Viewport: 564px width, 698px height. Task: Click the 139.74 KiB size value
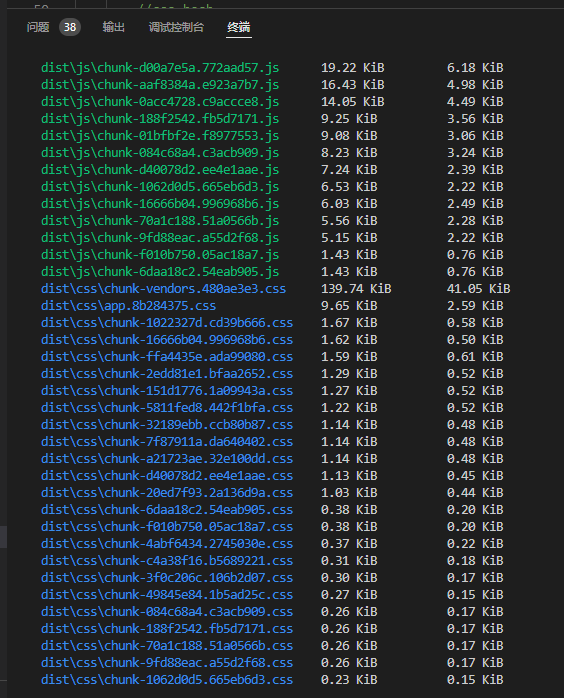coord(356,288)
